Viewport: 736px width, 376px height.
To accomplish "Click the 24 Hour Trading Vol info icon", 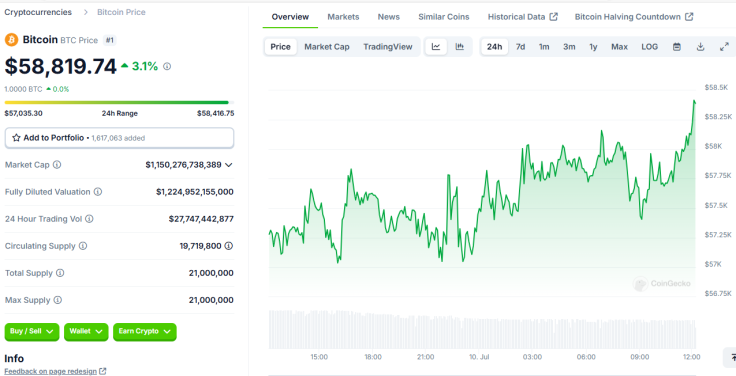I will 89,219.
